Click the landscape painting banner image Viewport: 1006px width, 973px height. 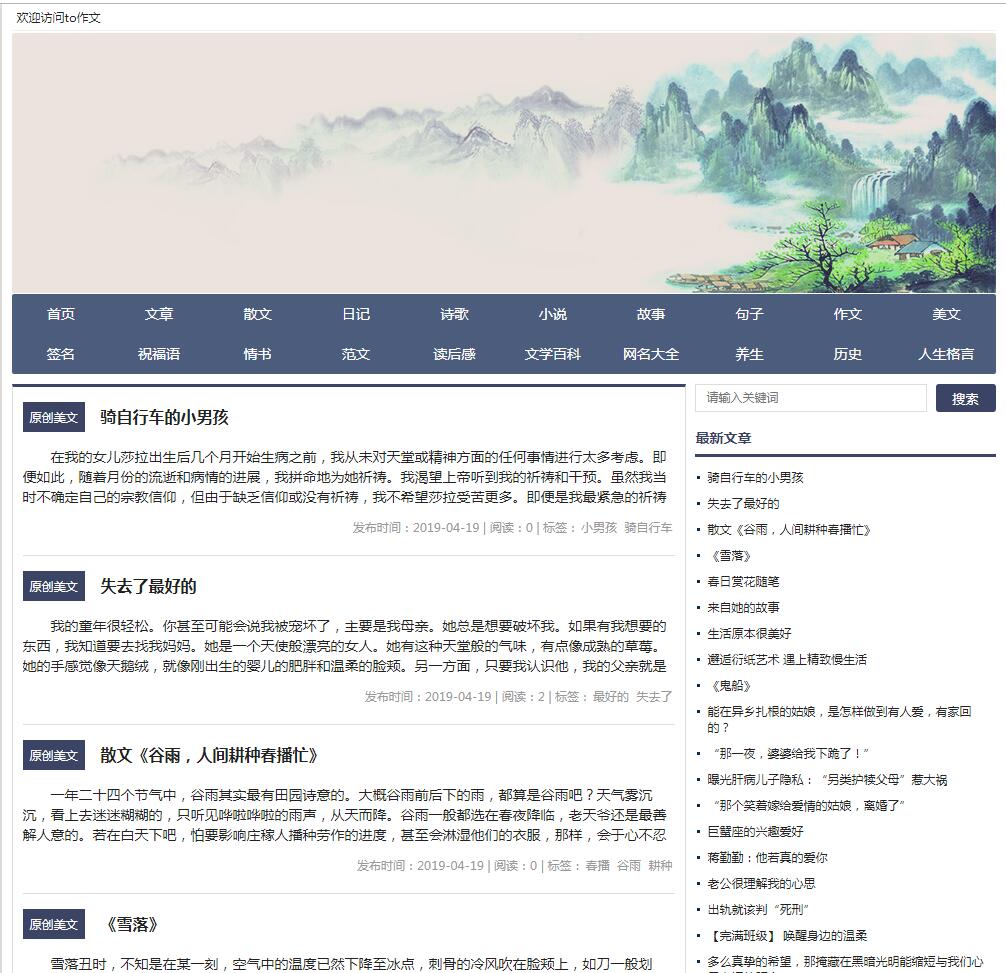tap(504, 164)
